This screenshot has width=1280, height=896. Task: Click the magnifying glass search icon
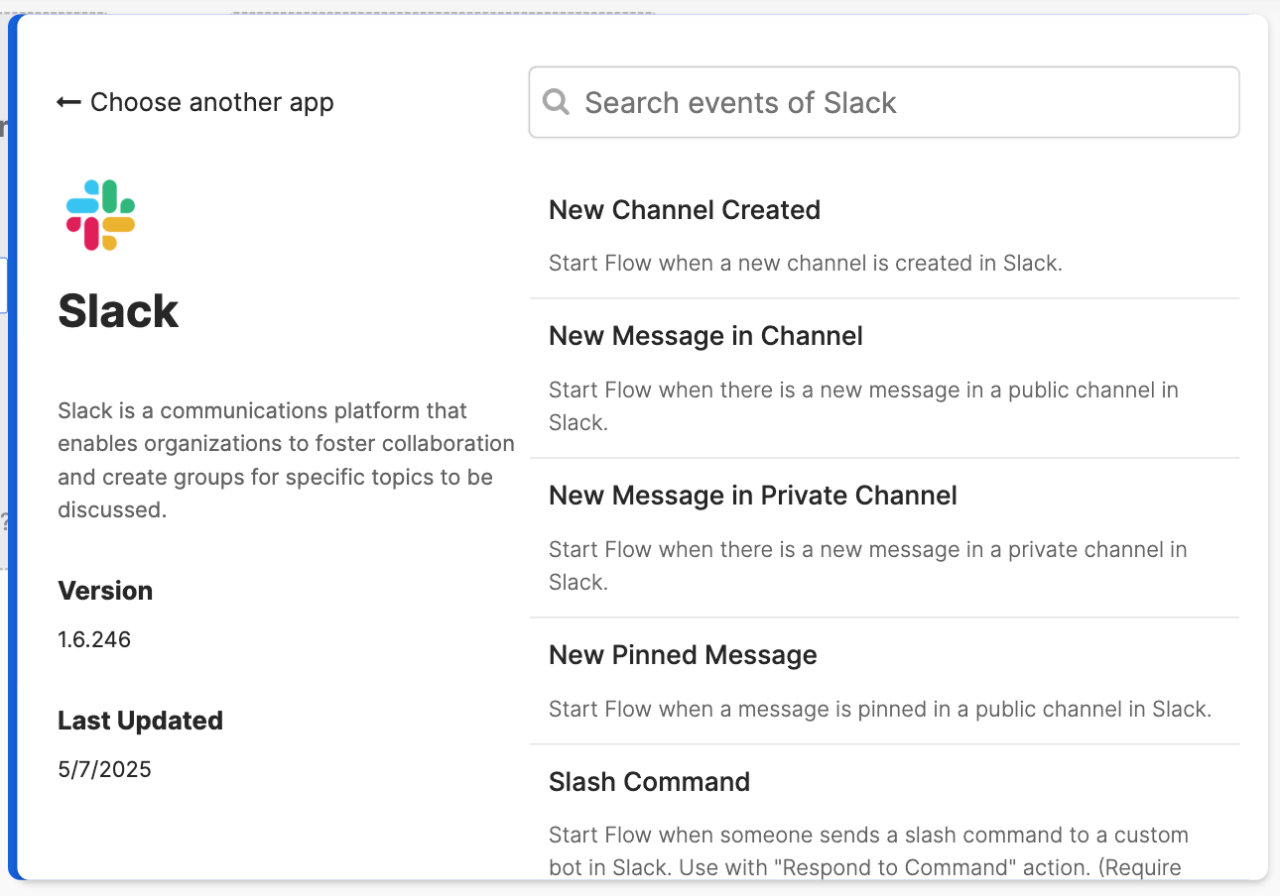557,102
